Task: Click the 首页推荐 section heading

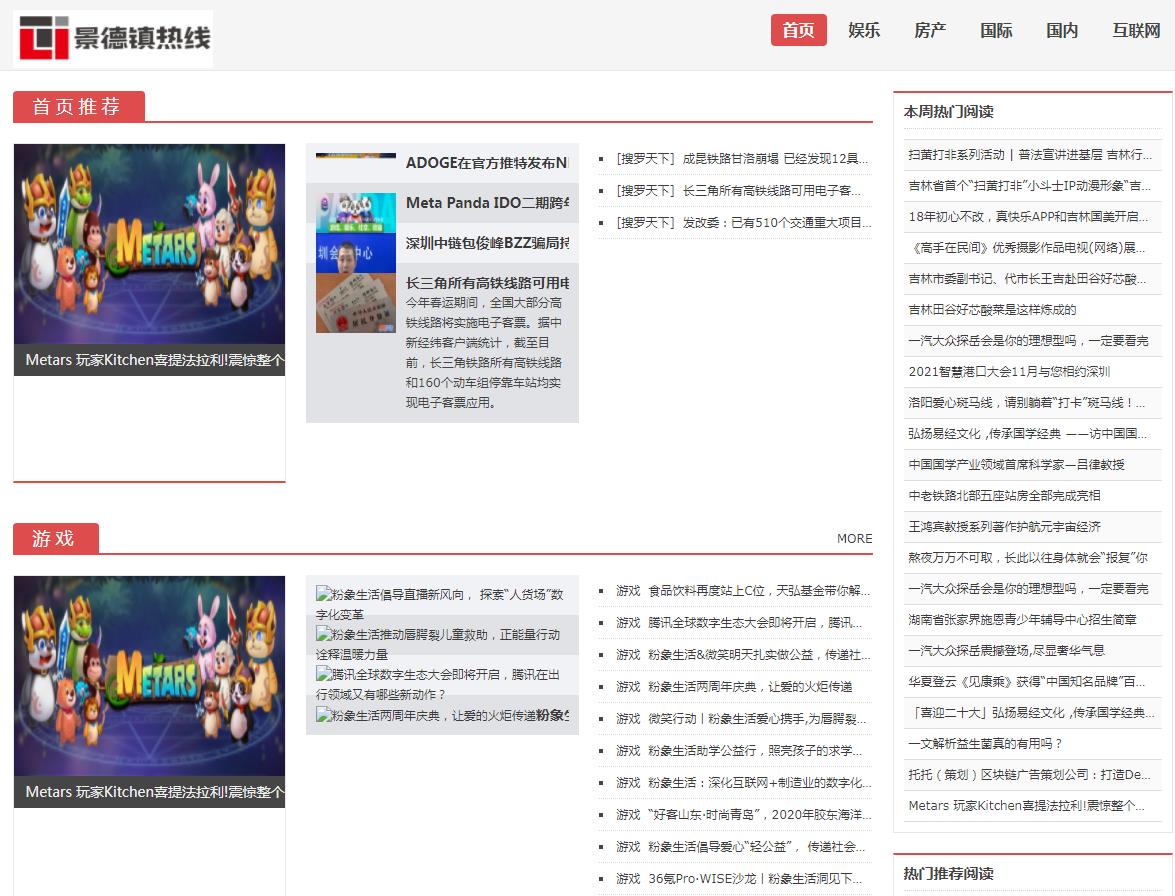Action: [x=78, y=106]
